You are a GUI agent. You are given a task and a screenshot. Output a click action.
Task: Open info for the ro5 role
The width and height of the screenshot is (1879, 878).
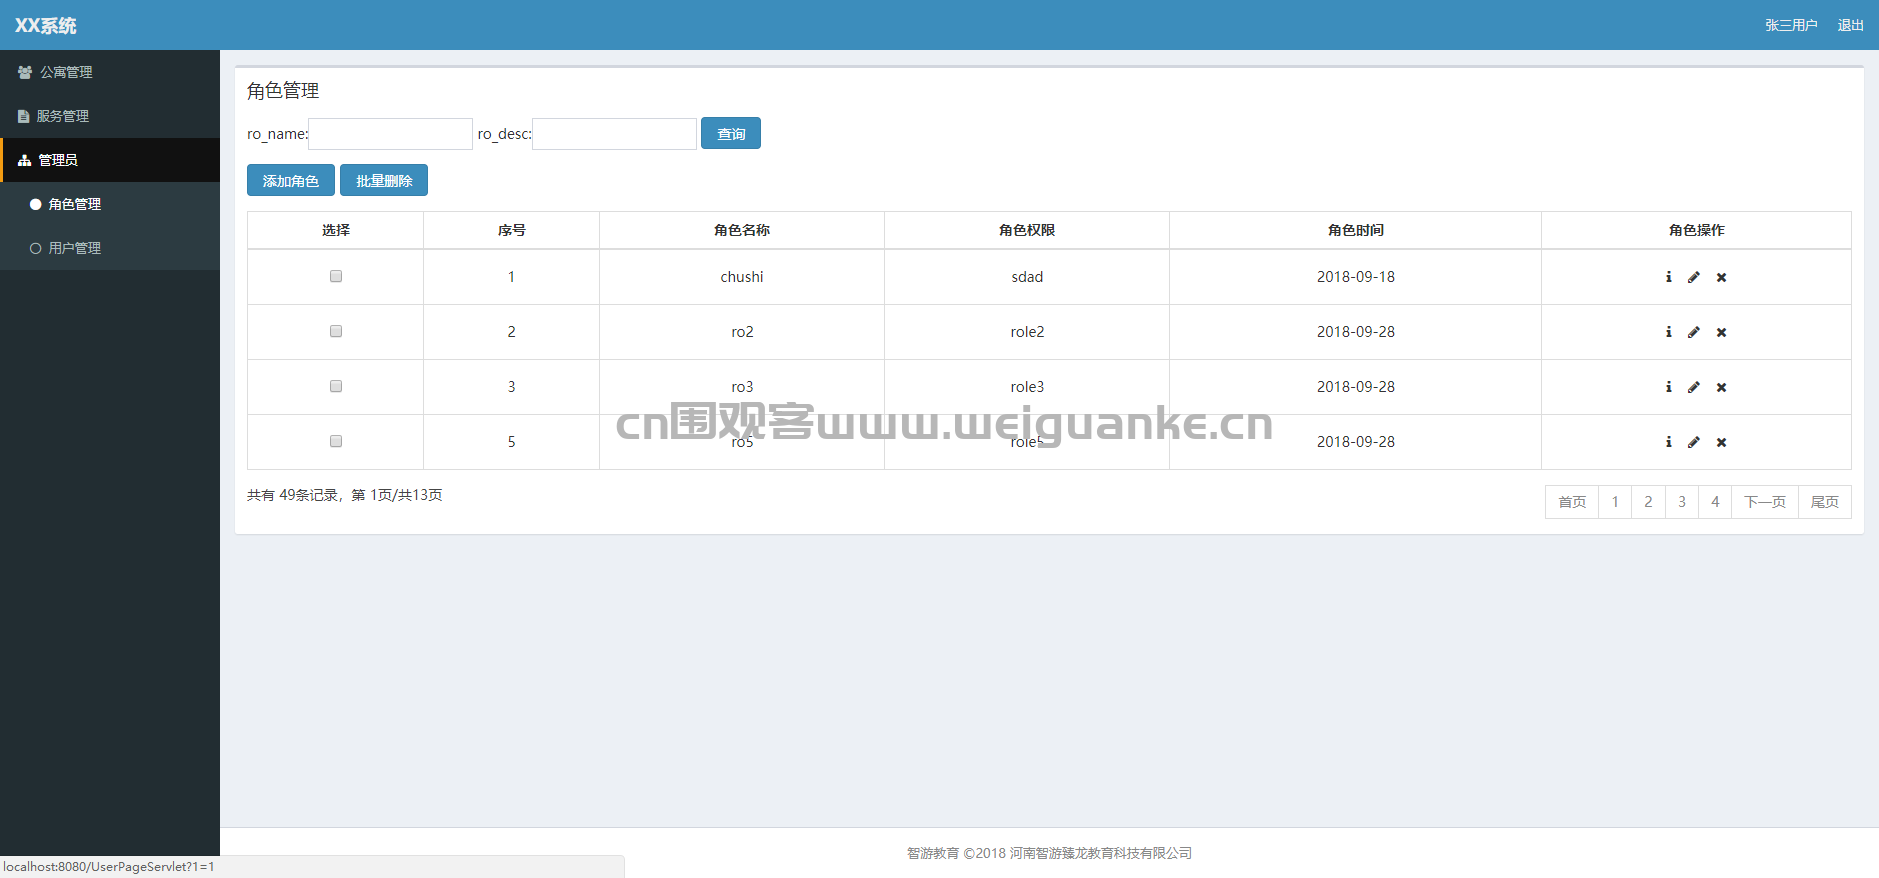point(1668,442)
